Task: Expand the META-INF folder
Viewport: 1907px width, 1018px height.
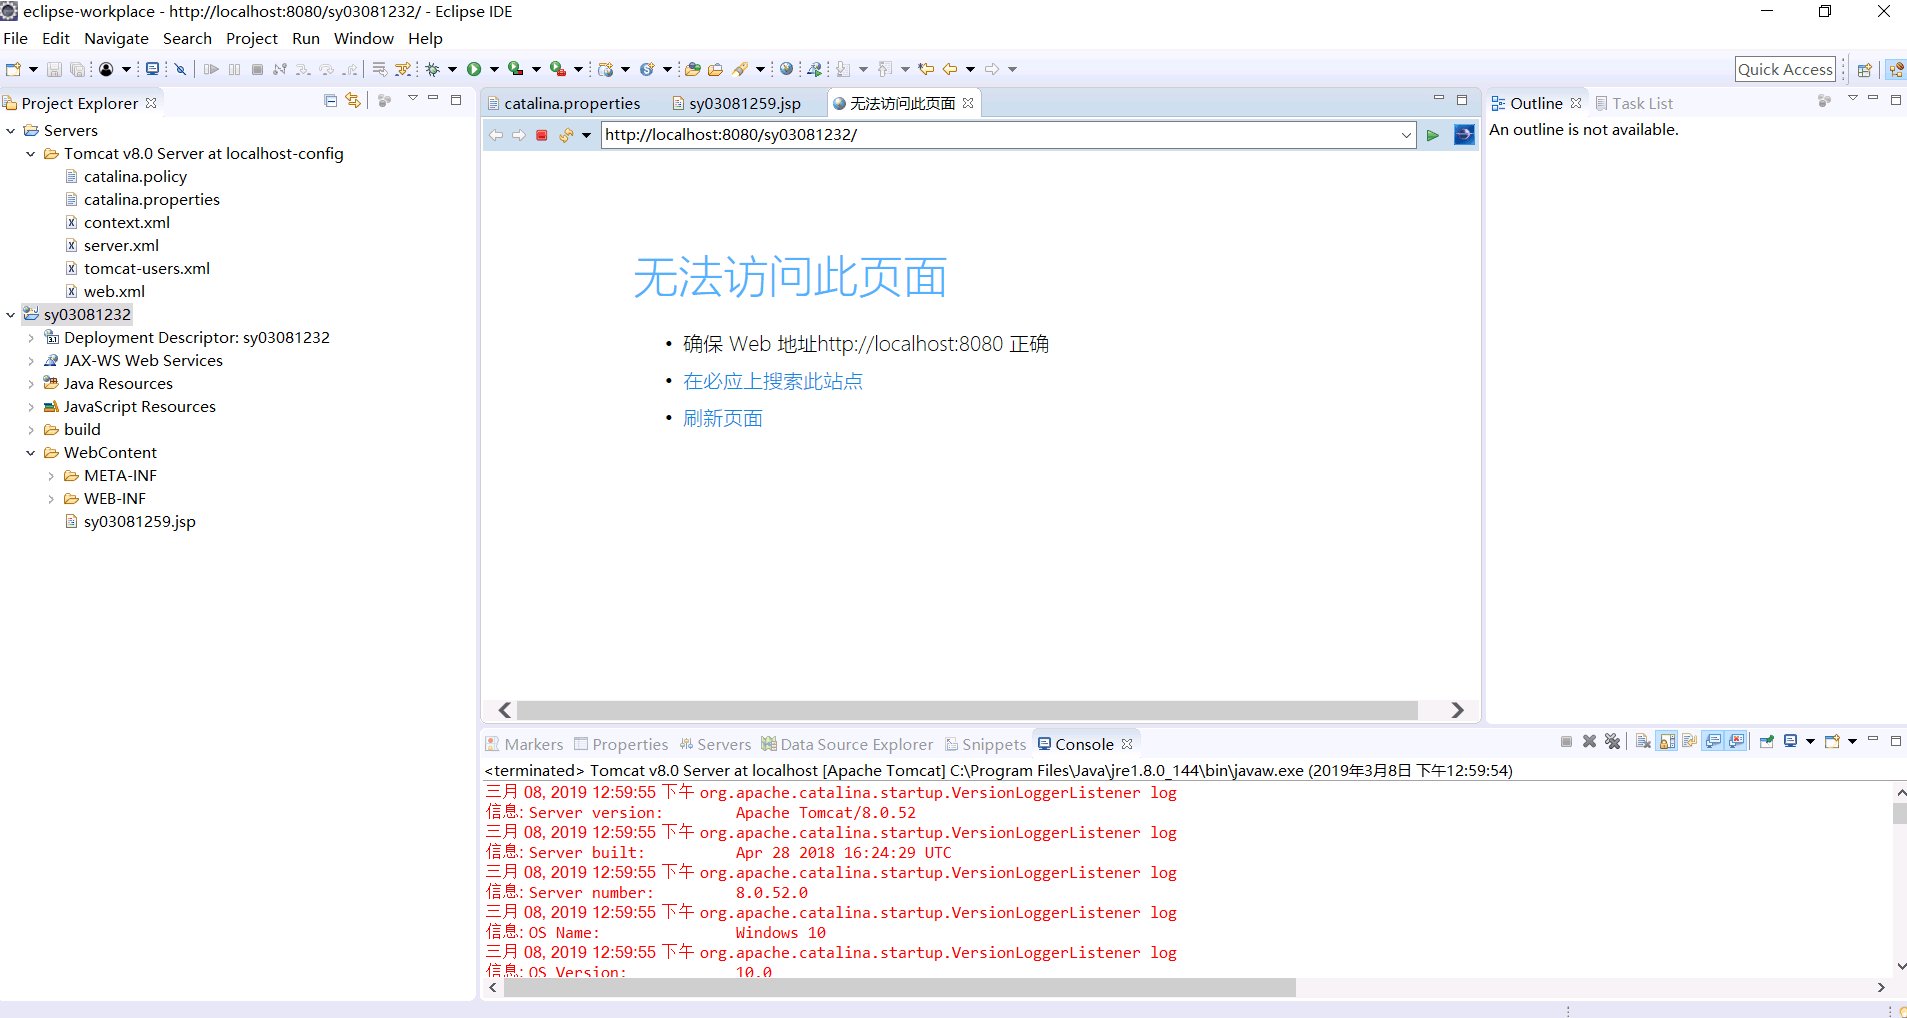Action: 51,476
